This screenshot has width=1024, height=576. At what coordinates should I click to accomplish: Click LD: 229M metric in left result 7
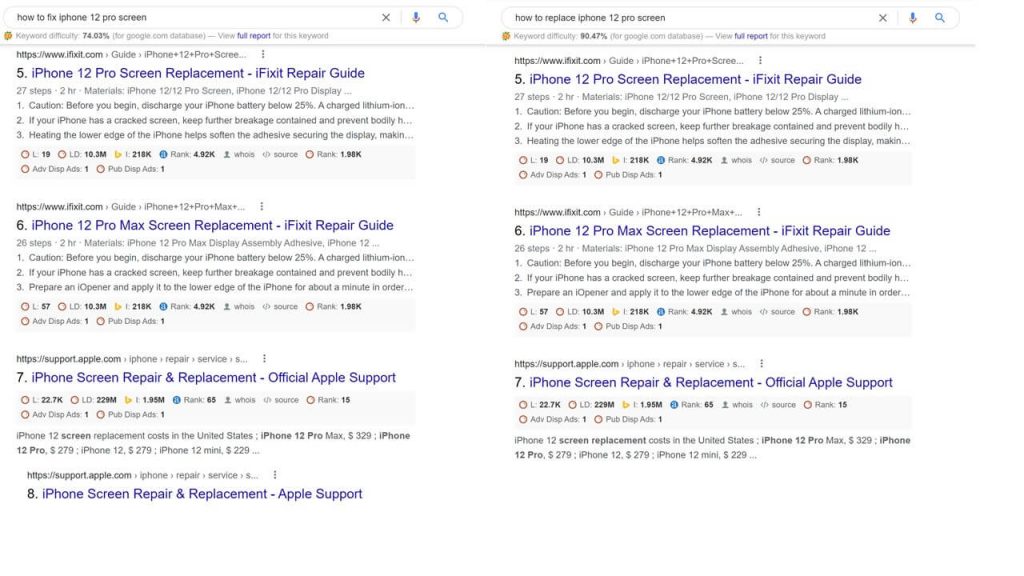pyautogui.click(x=93, y=400)
